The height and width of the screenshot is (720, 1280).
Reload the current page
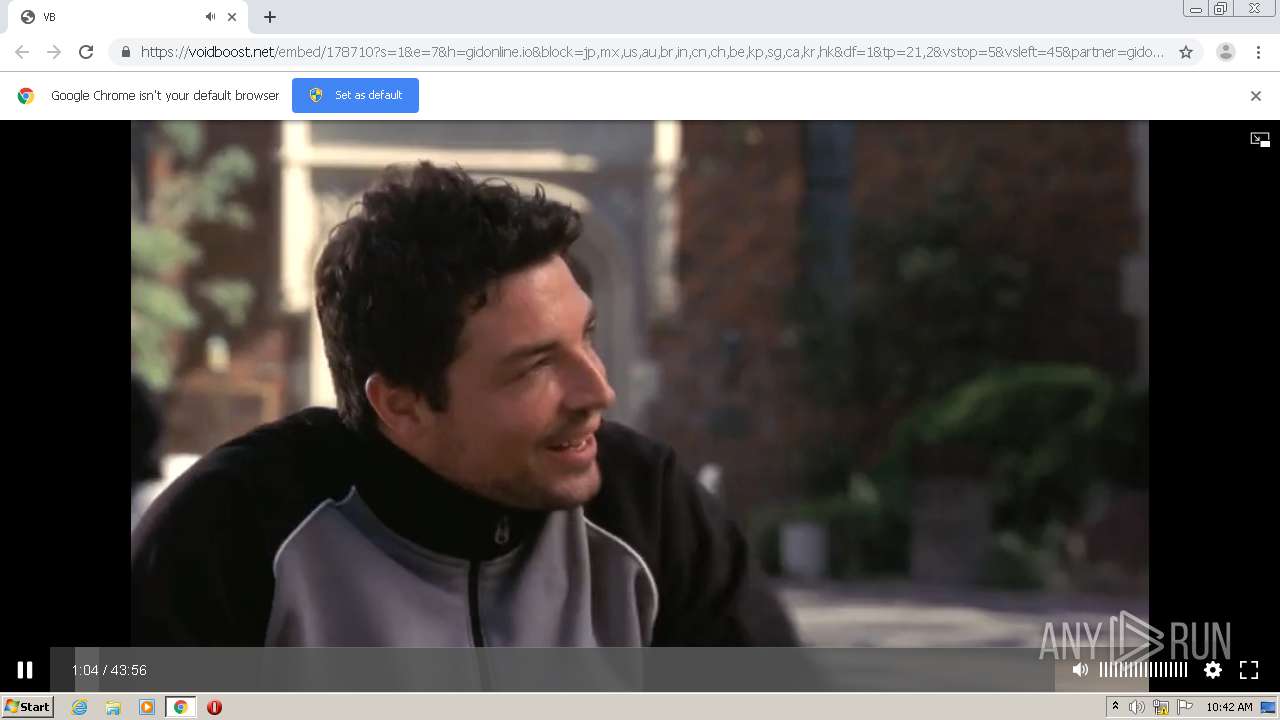86,52
